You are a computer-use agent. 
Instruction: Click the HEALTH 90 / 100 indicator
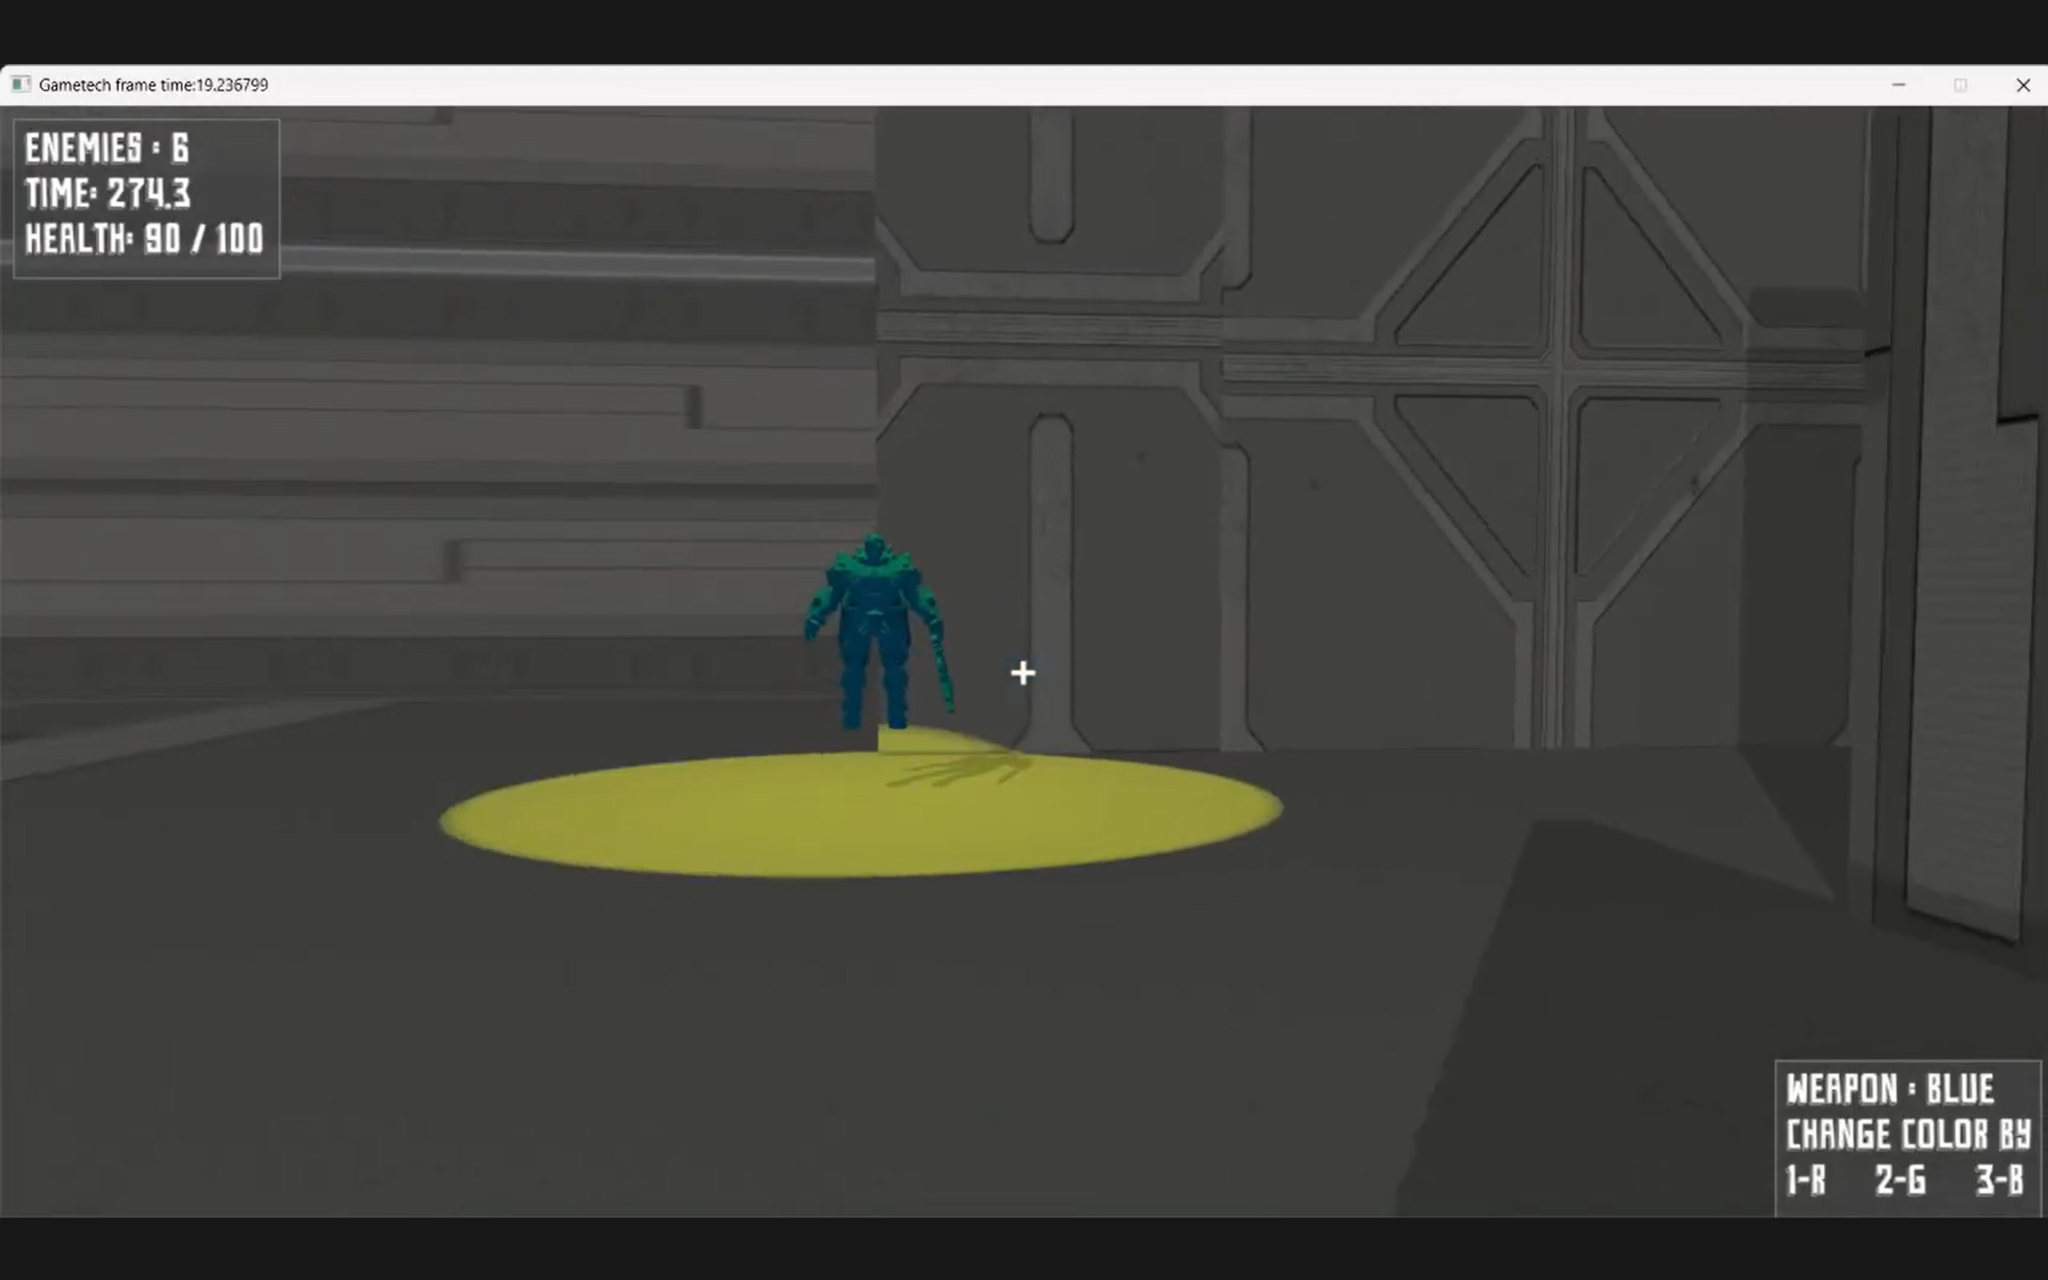144,240
